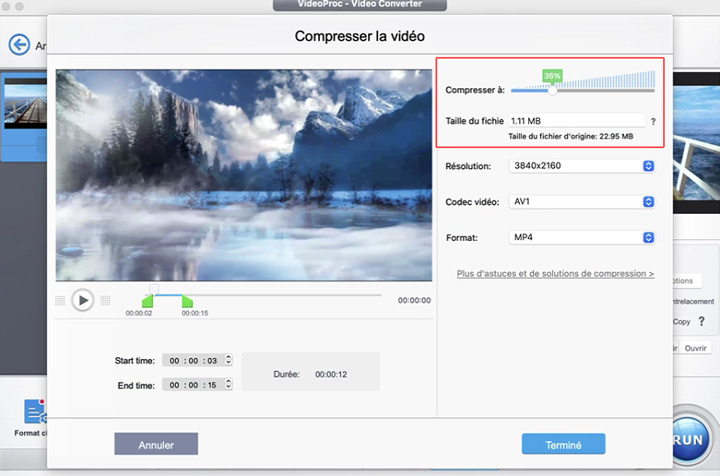Click the Start time stepper arrows
Viewport: 720px width, 476px height.
click(228, 360)
